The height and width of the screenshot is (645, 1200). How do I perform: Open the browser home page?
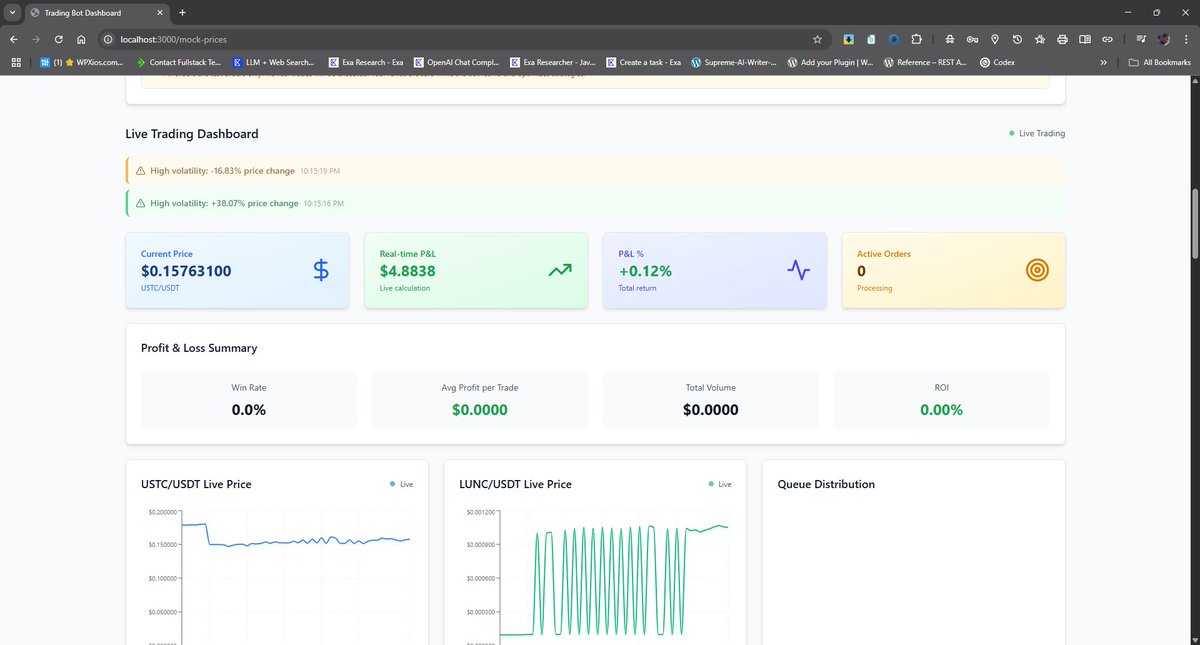coord(82,39)
